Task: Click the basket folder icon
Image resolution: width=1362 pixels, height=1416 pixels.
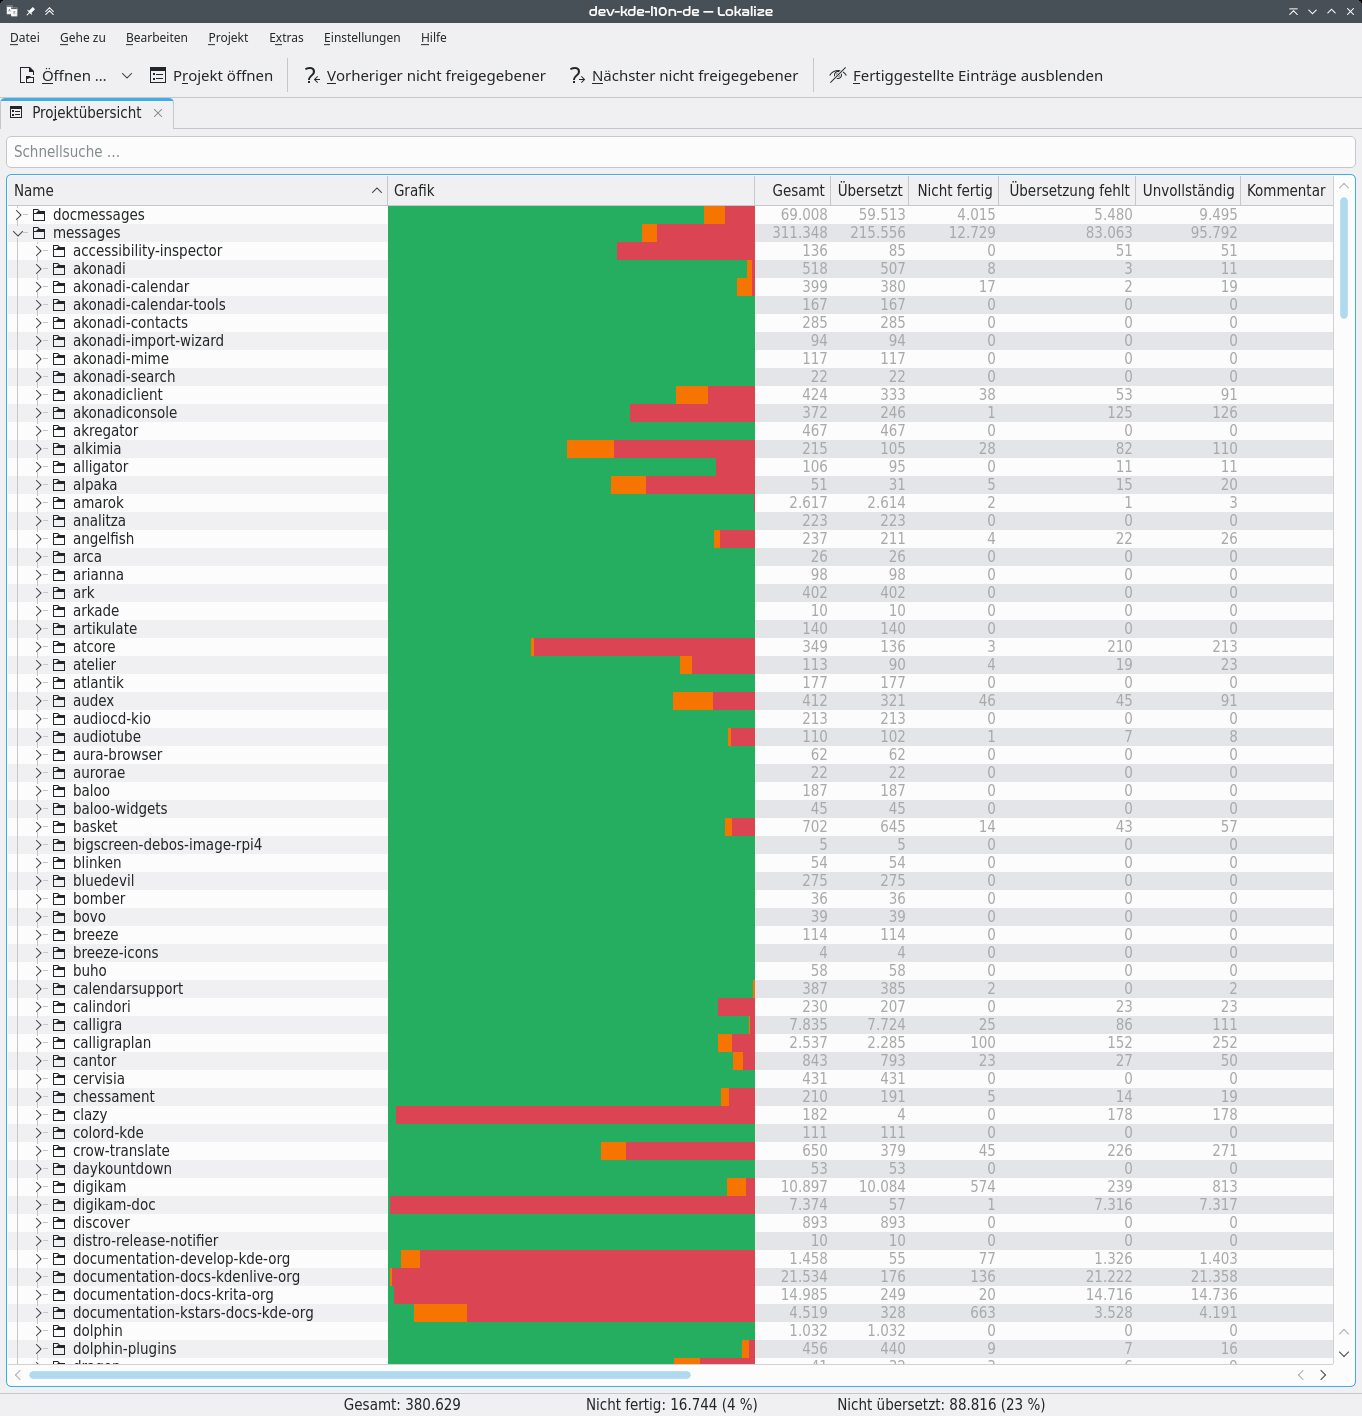Action: click(x=59, y=827)
